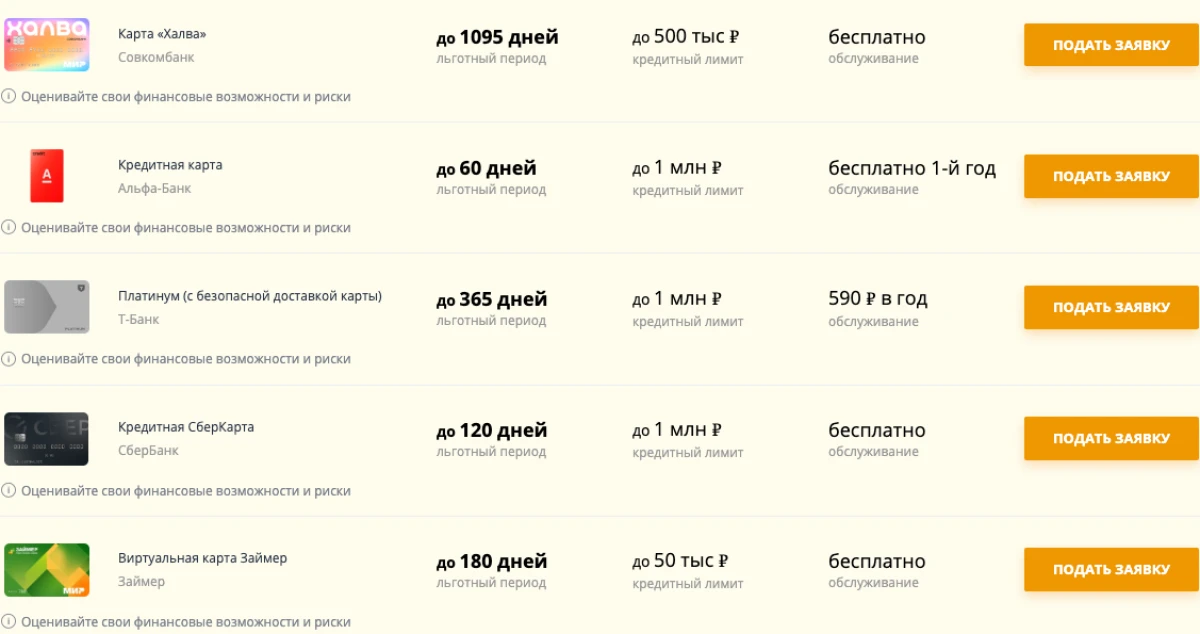Apply for Кредитная СберКарта

click(1111, 439)
